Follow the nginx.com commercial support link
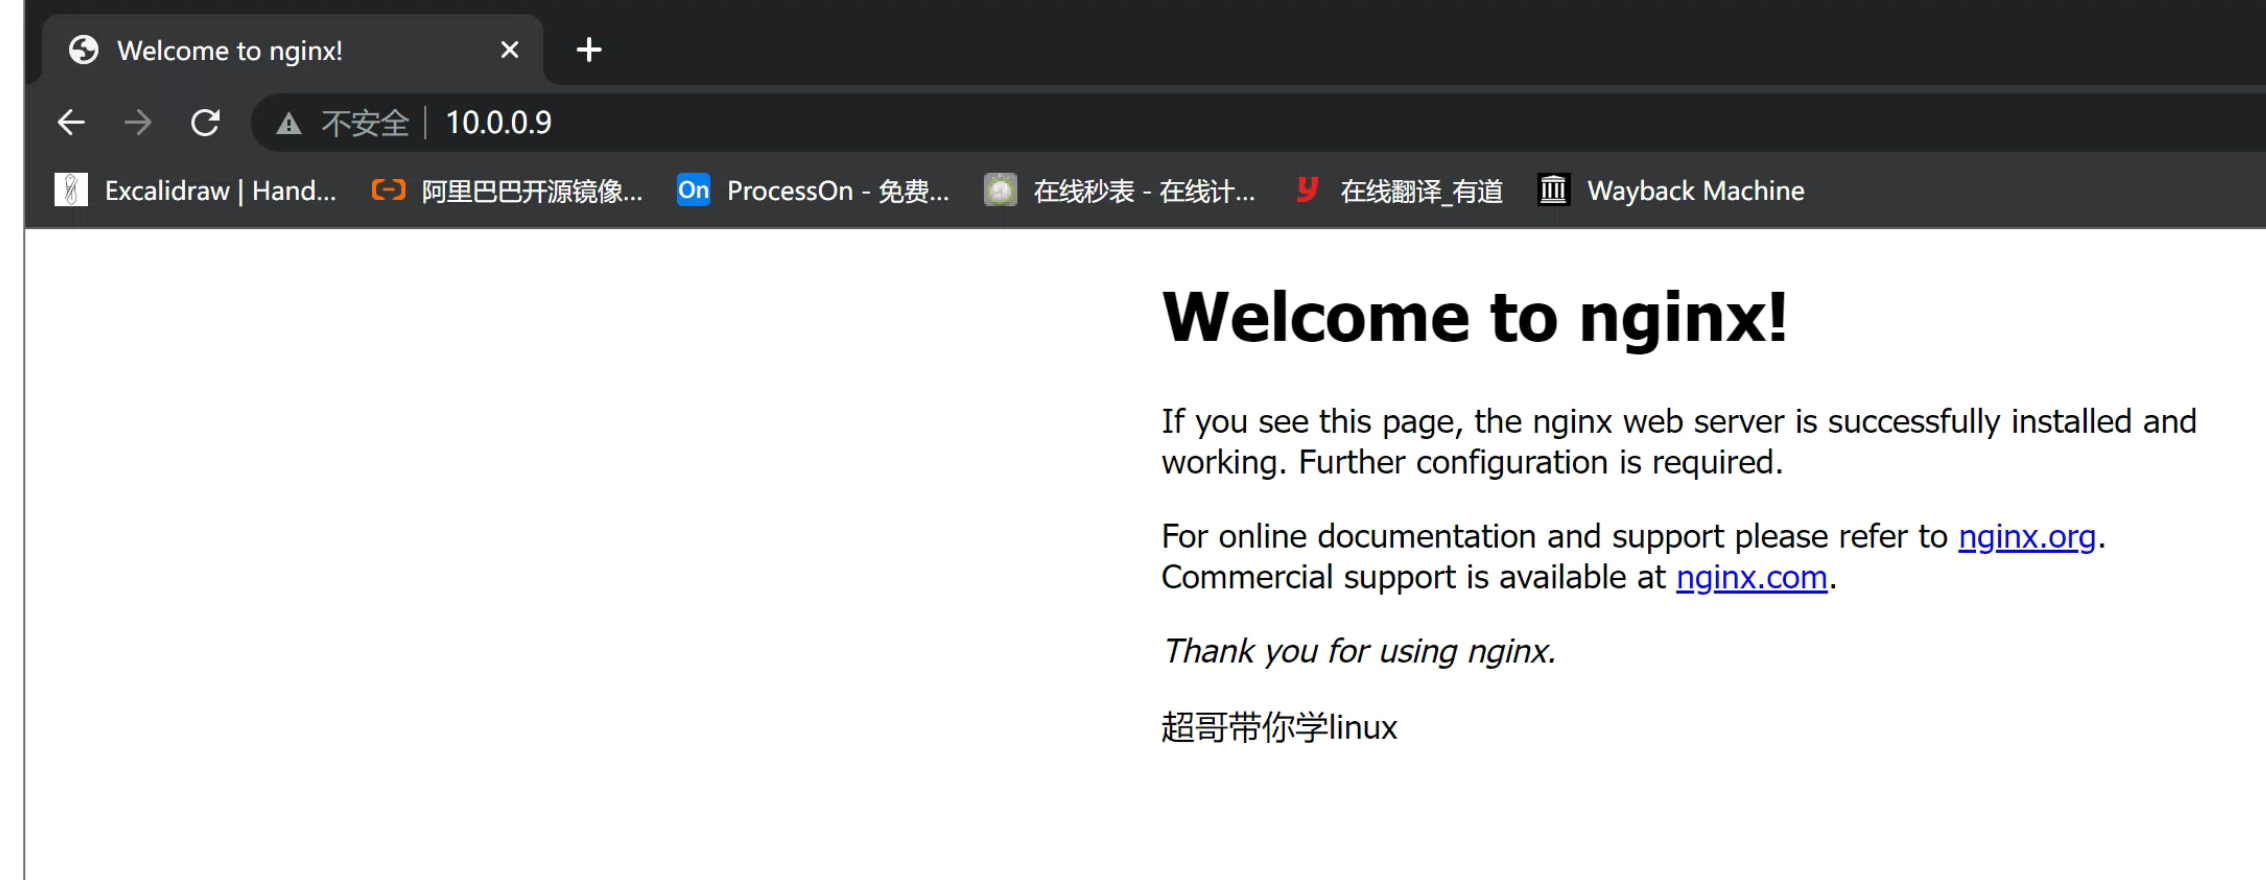The width and height of the screenshot is (2266, 880). (1751, 578)
